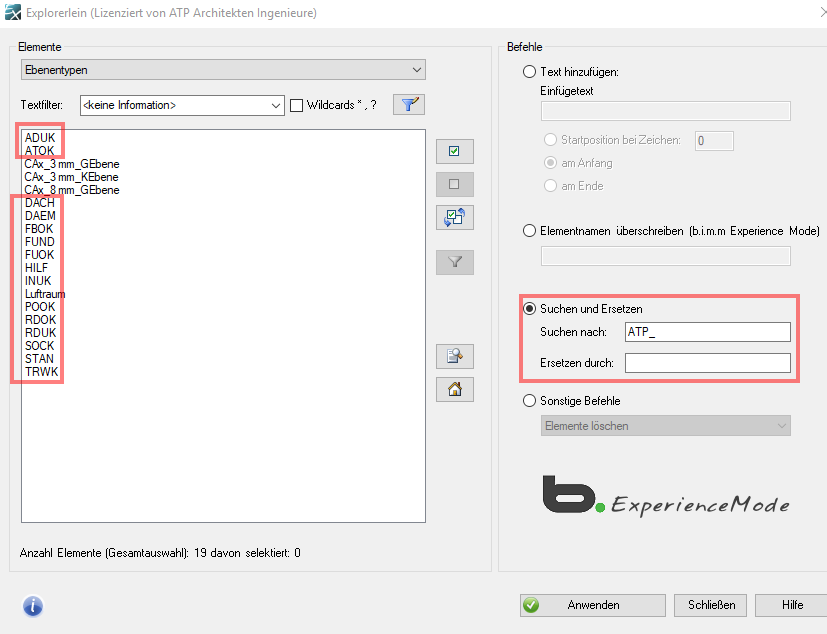Viewport: 827px width, 634px height.
Task: Open the Ebenentypen dropdown
Action: click(223, 69)
